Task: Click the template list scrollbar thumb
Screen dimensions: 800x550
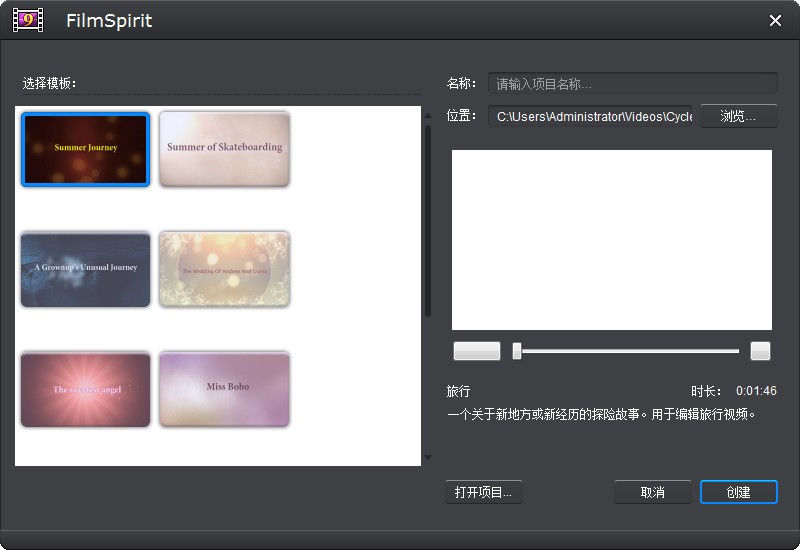Action: [428, 221]
